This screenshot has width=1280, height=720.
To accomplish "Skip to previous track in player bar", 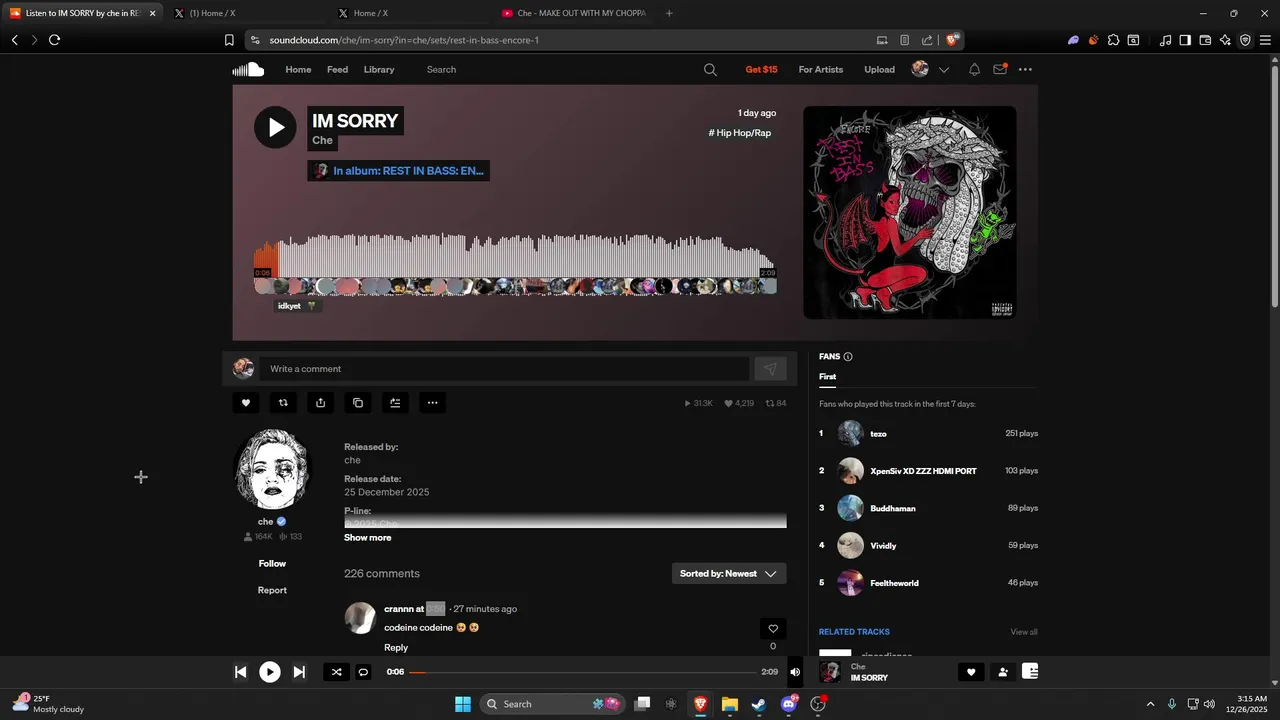I will coord(240,672).
